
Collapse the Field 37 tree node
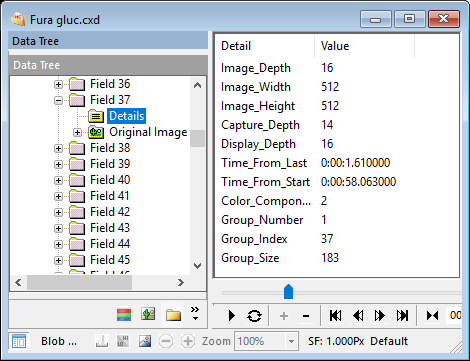[58, 100]
